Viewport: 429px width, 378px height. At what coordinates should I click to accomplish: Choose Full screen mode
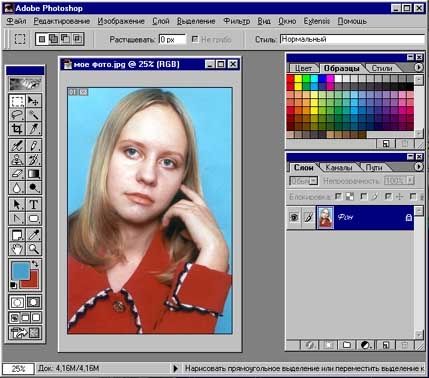point(36,318)
